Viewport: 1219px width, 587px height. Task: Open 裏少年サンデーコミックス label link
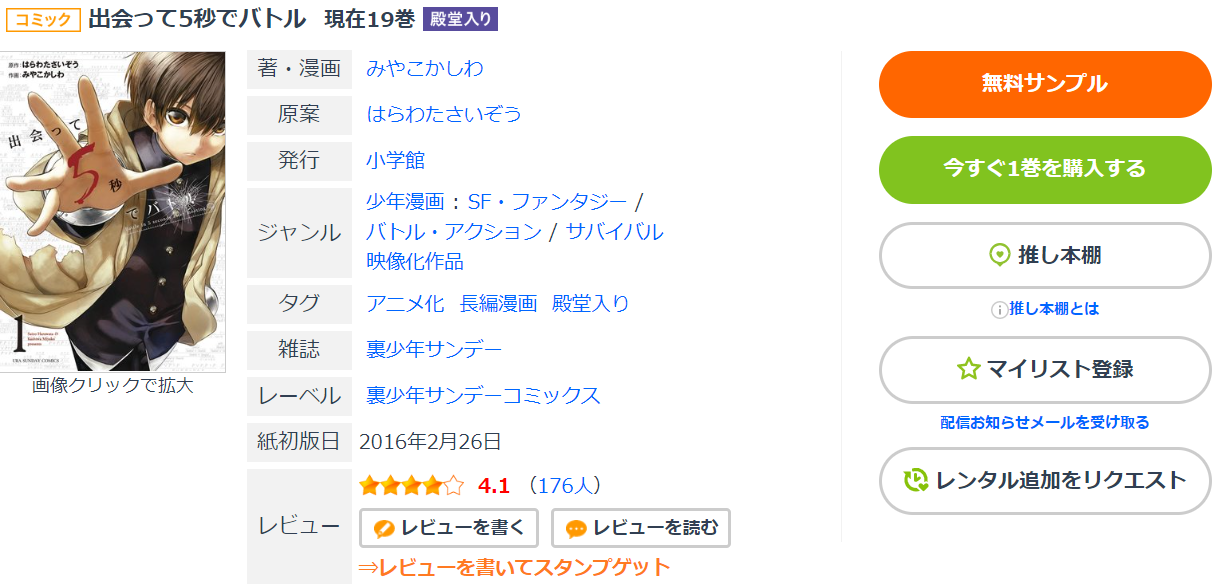[x=484, y=395]
